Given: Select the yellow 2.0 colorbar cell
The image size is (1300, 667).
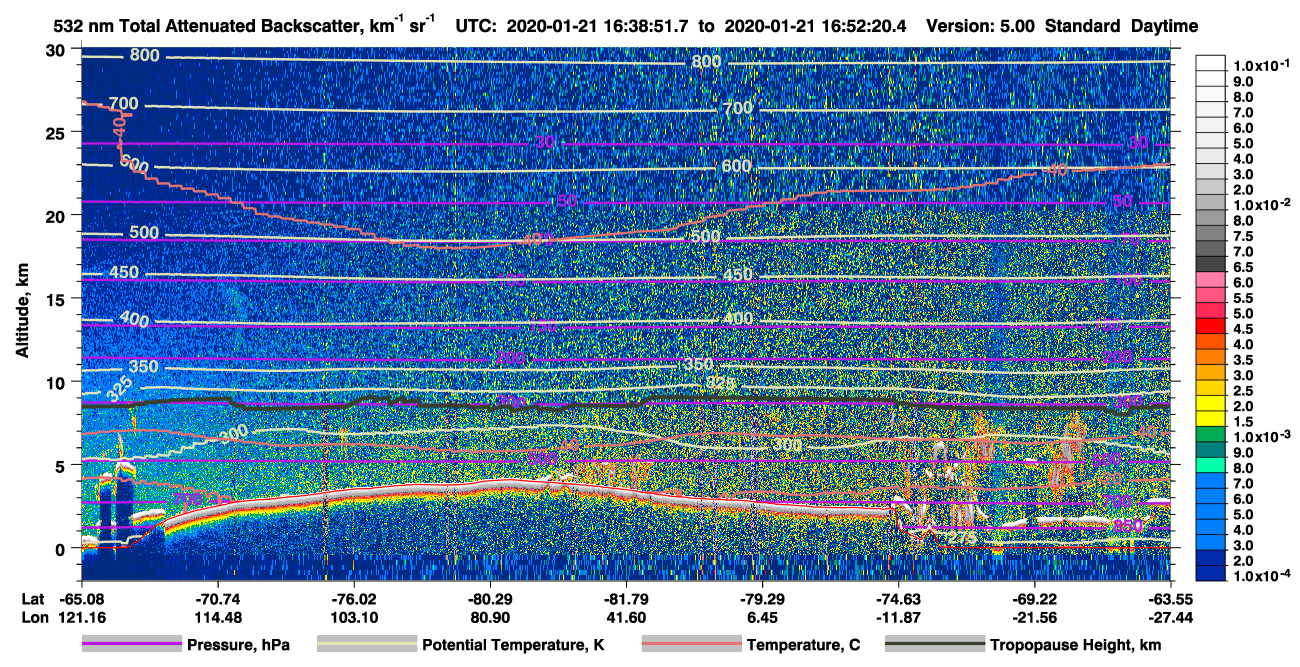Looking at the screenshot, I should (x=1213, y=406).
